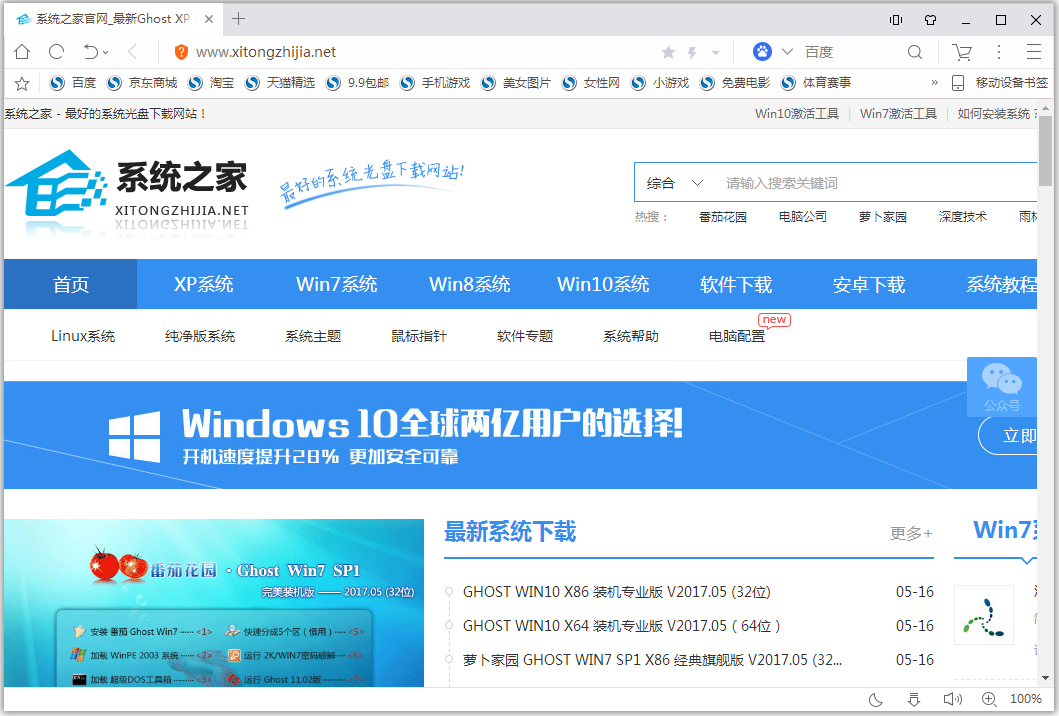
Task: Open the shopping cart icon
Action: point(962,52)
